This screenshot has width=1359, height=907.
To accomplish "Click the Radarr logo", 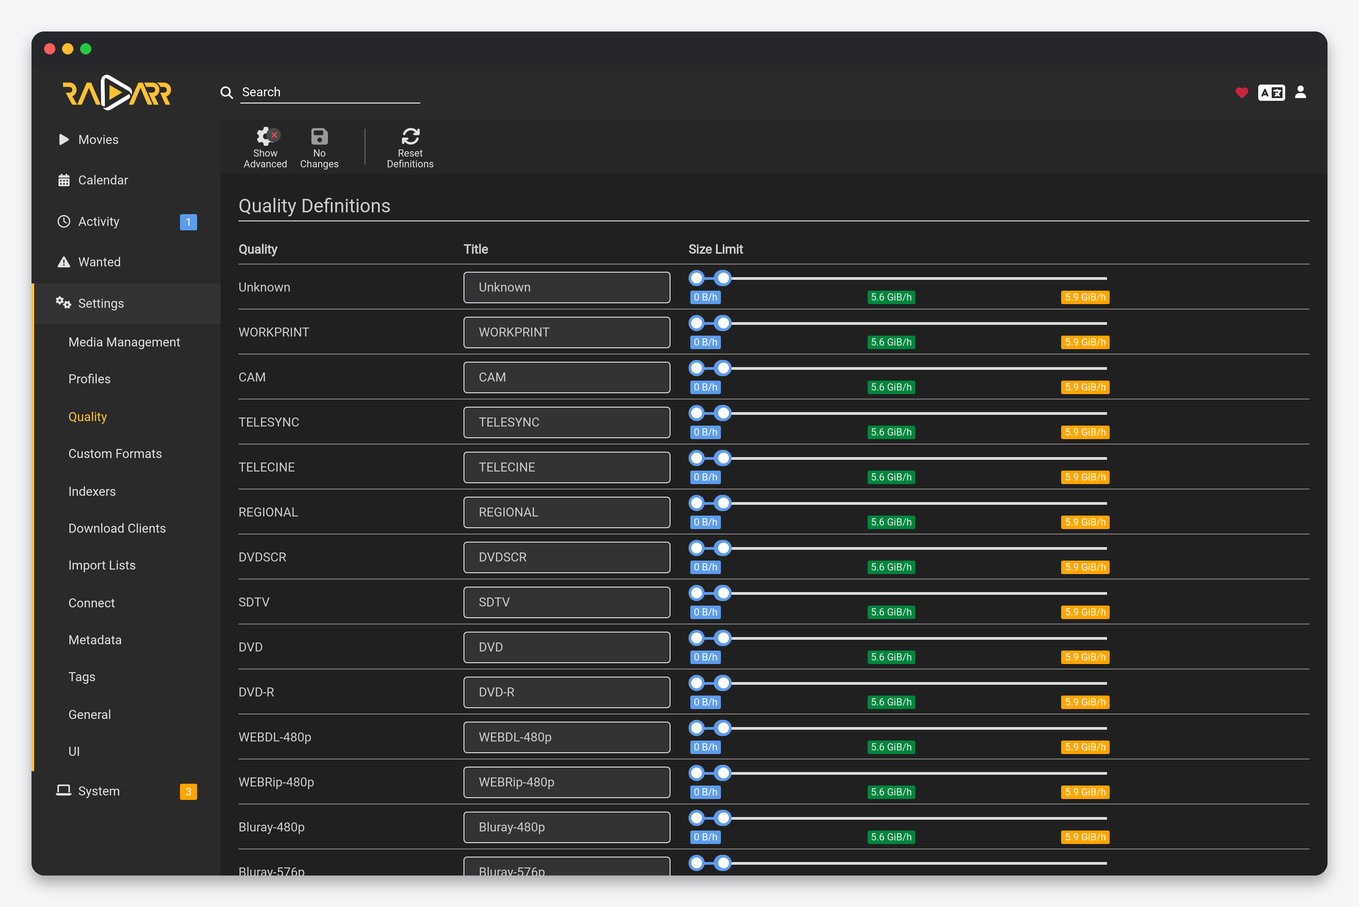I will point(118,93).
